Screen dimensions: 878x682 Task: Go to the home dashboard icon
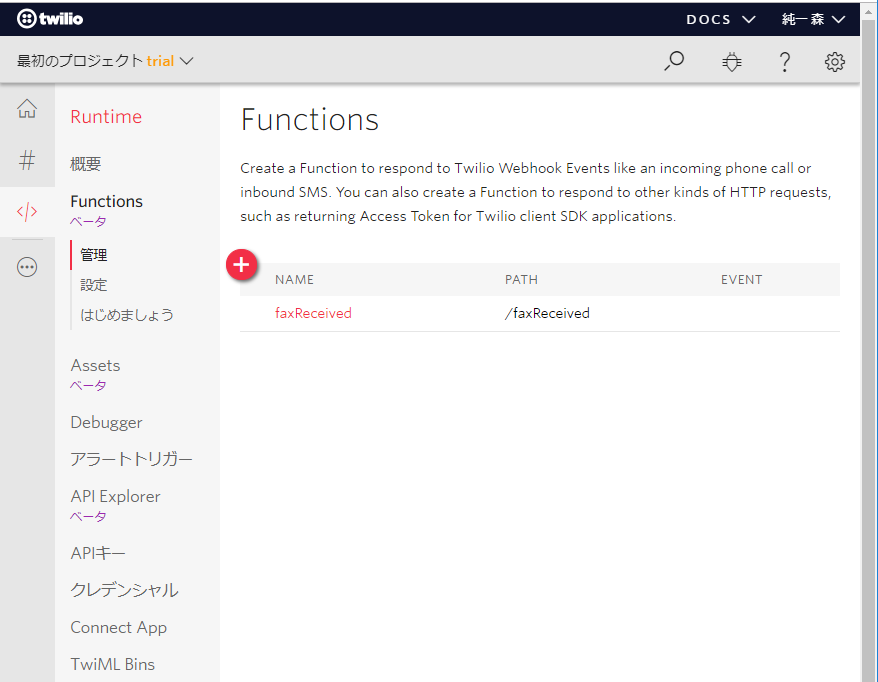[x=27, y=108]
